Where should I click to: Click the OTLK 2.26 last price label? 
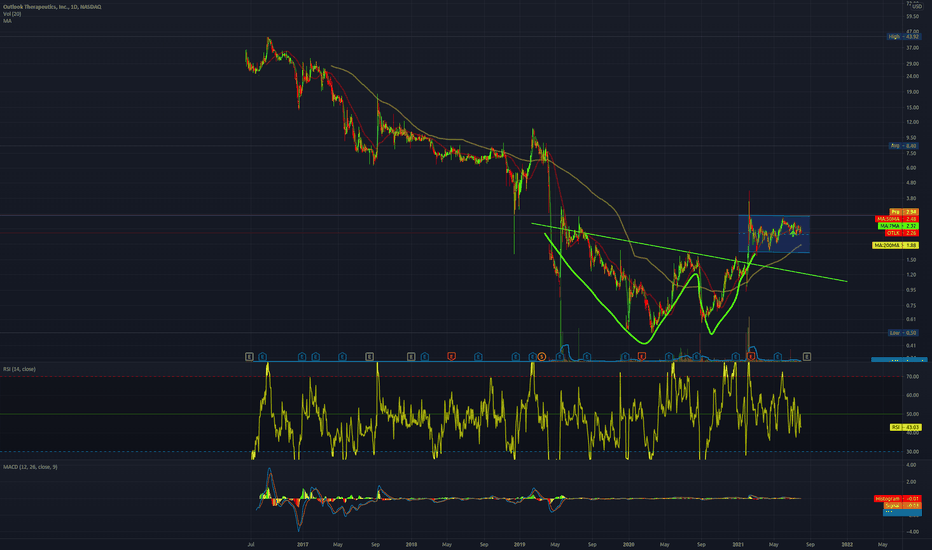tap(901, 233)
